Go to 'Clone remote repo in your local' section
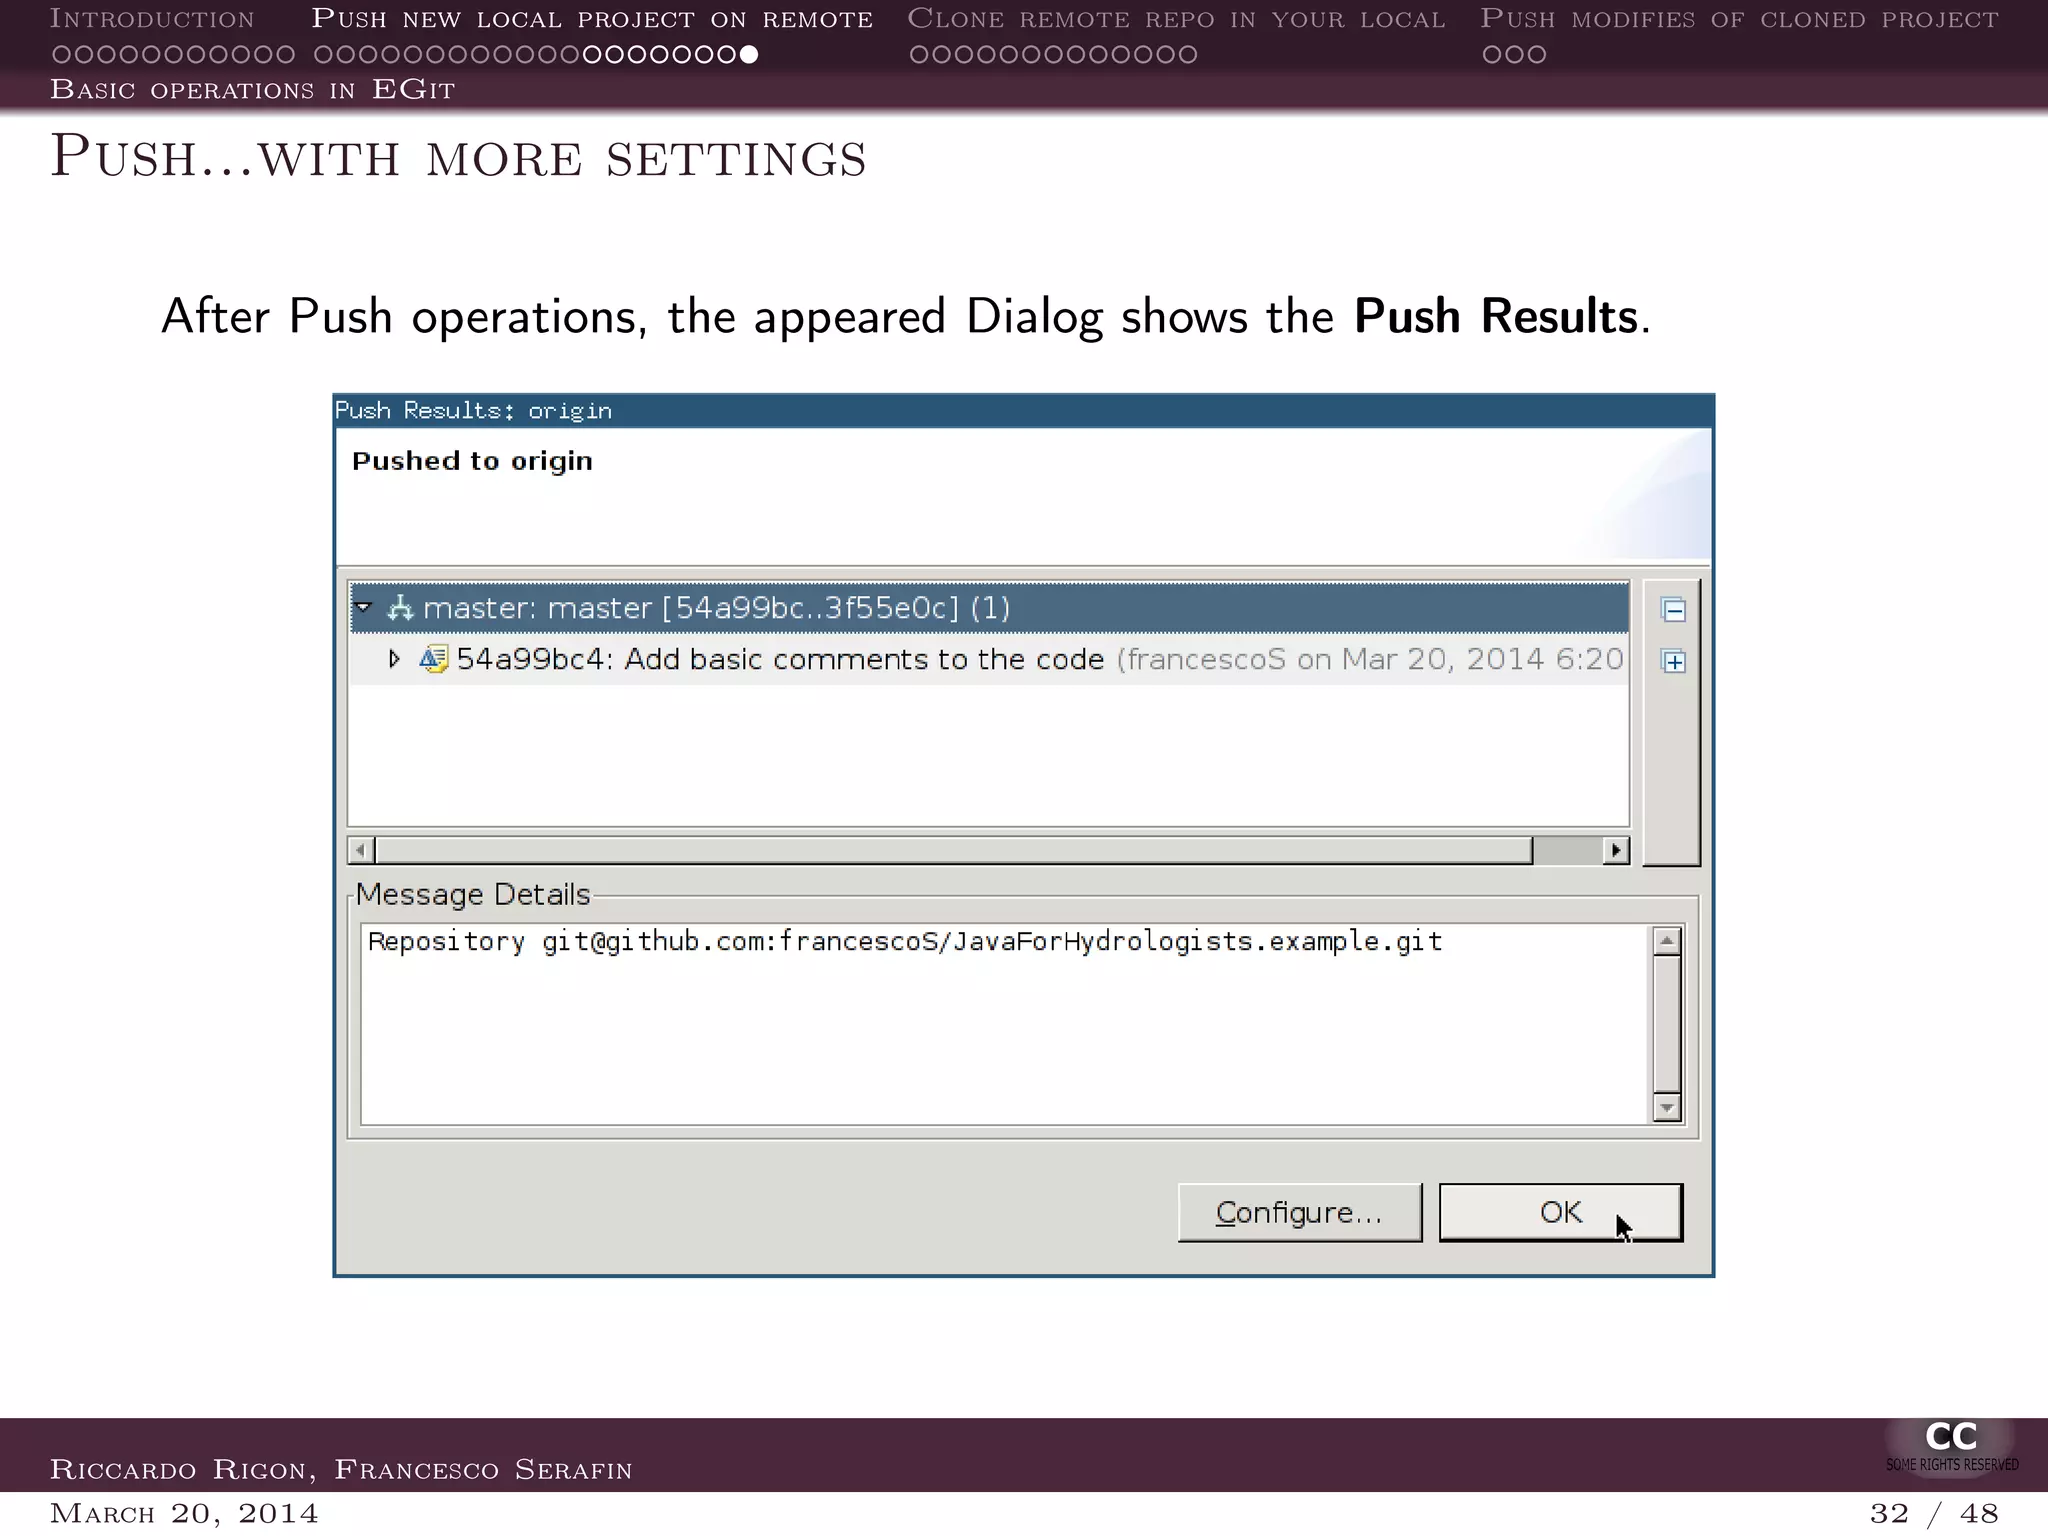Screen dimensions: 2048x1536 tap(1176, 19)
